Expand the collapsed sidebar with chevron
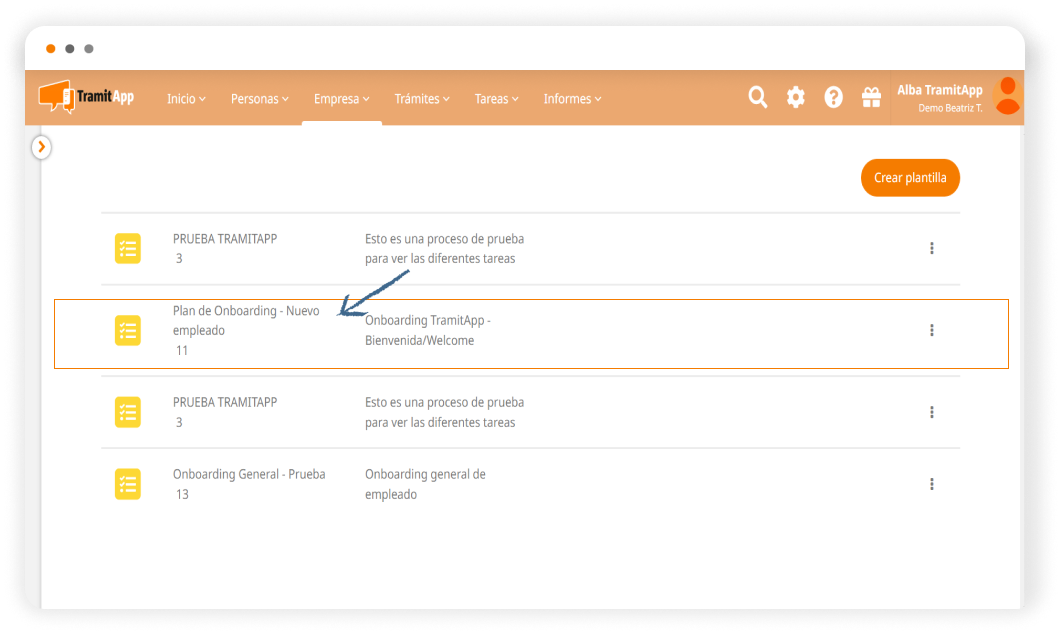The image size is (1061, 634). pos(41,147)
